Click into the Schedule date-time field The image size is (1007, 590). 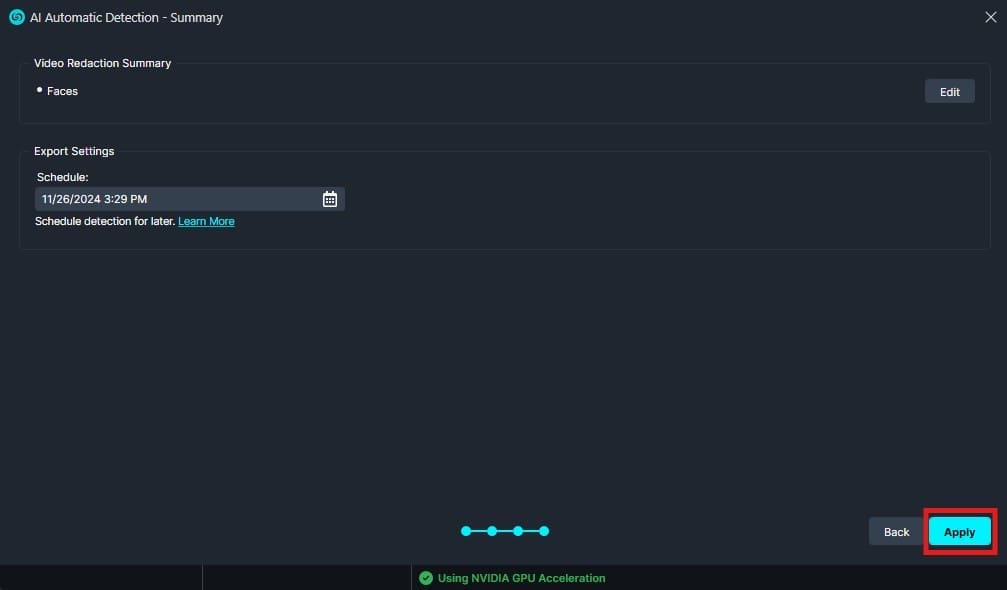click(175, 199)
